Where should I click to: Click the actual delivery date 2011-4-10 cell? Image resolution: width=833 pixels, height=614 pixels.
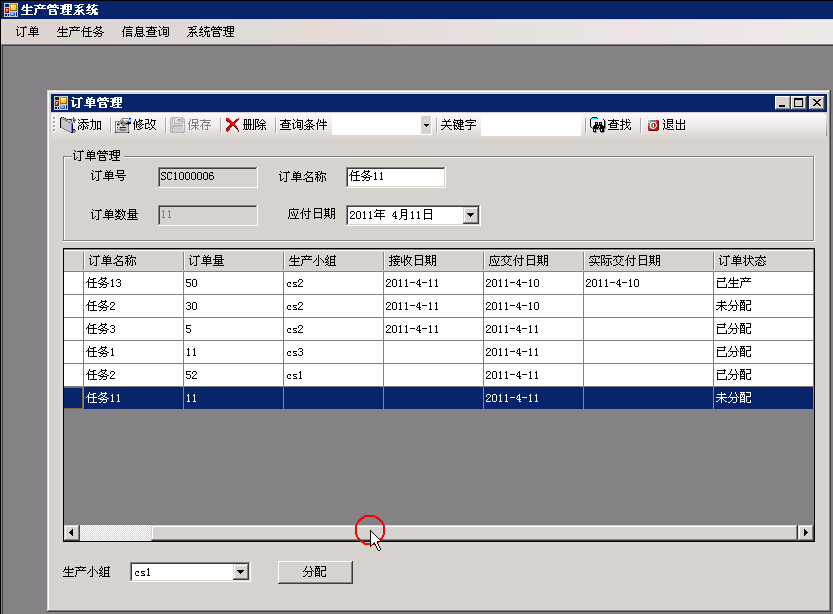point(648,283)
